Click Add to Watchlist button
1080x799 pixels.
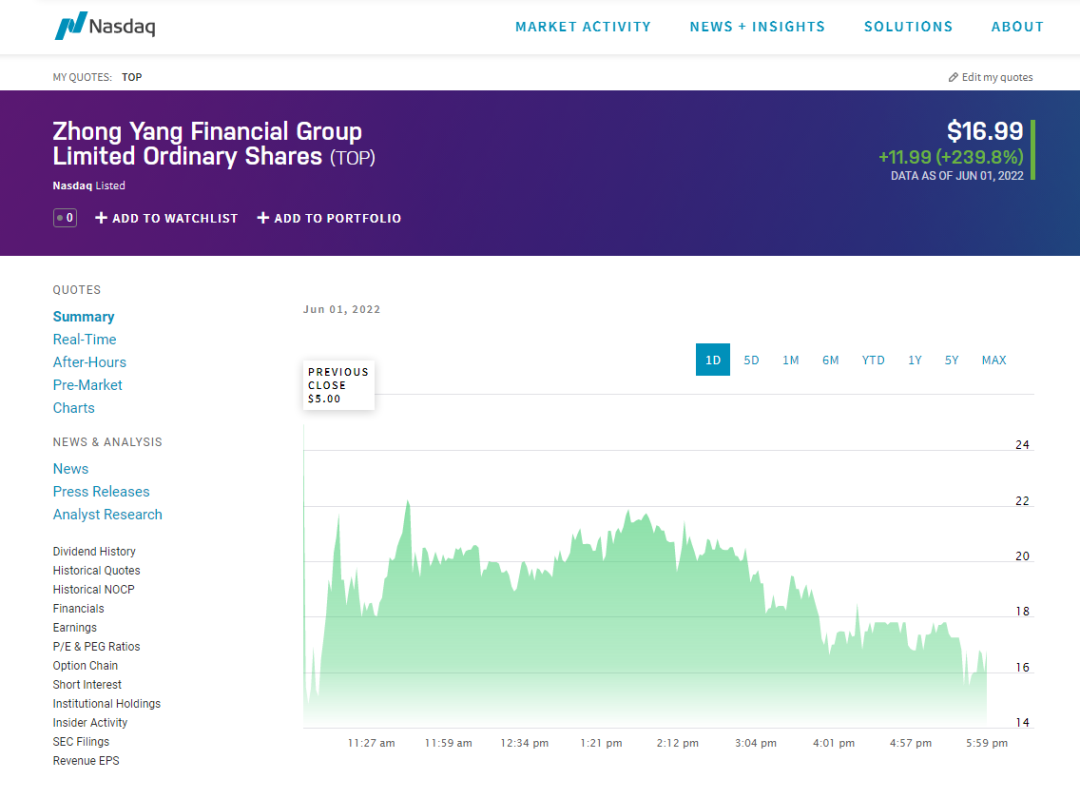[x=166, y=218]
